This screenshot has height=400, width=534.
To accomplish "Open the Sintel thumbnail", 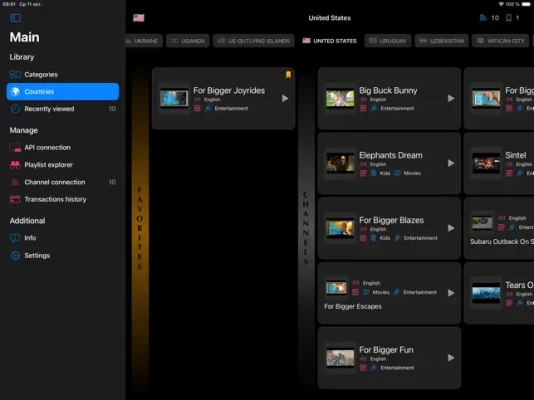I will point(486,163).
